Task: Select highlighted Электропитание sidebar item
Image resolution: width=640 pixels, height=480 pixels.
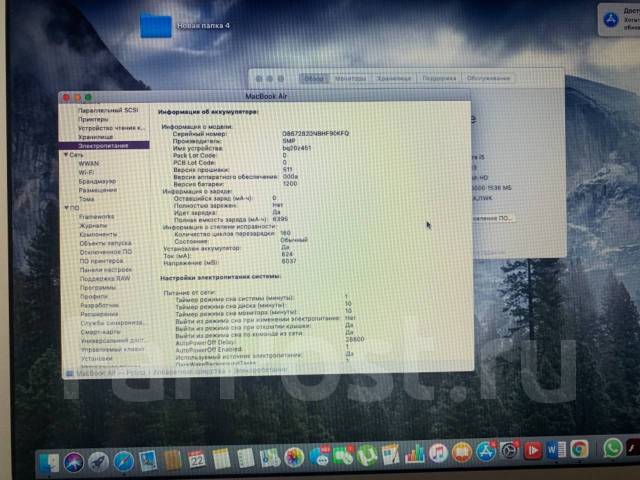Action: pos(104,145)
